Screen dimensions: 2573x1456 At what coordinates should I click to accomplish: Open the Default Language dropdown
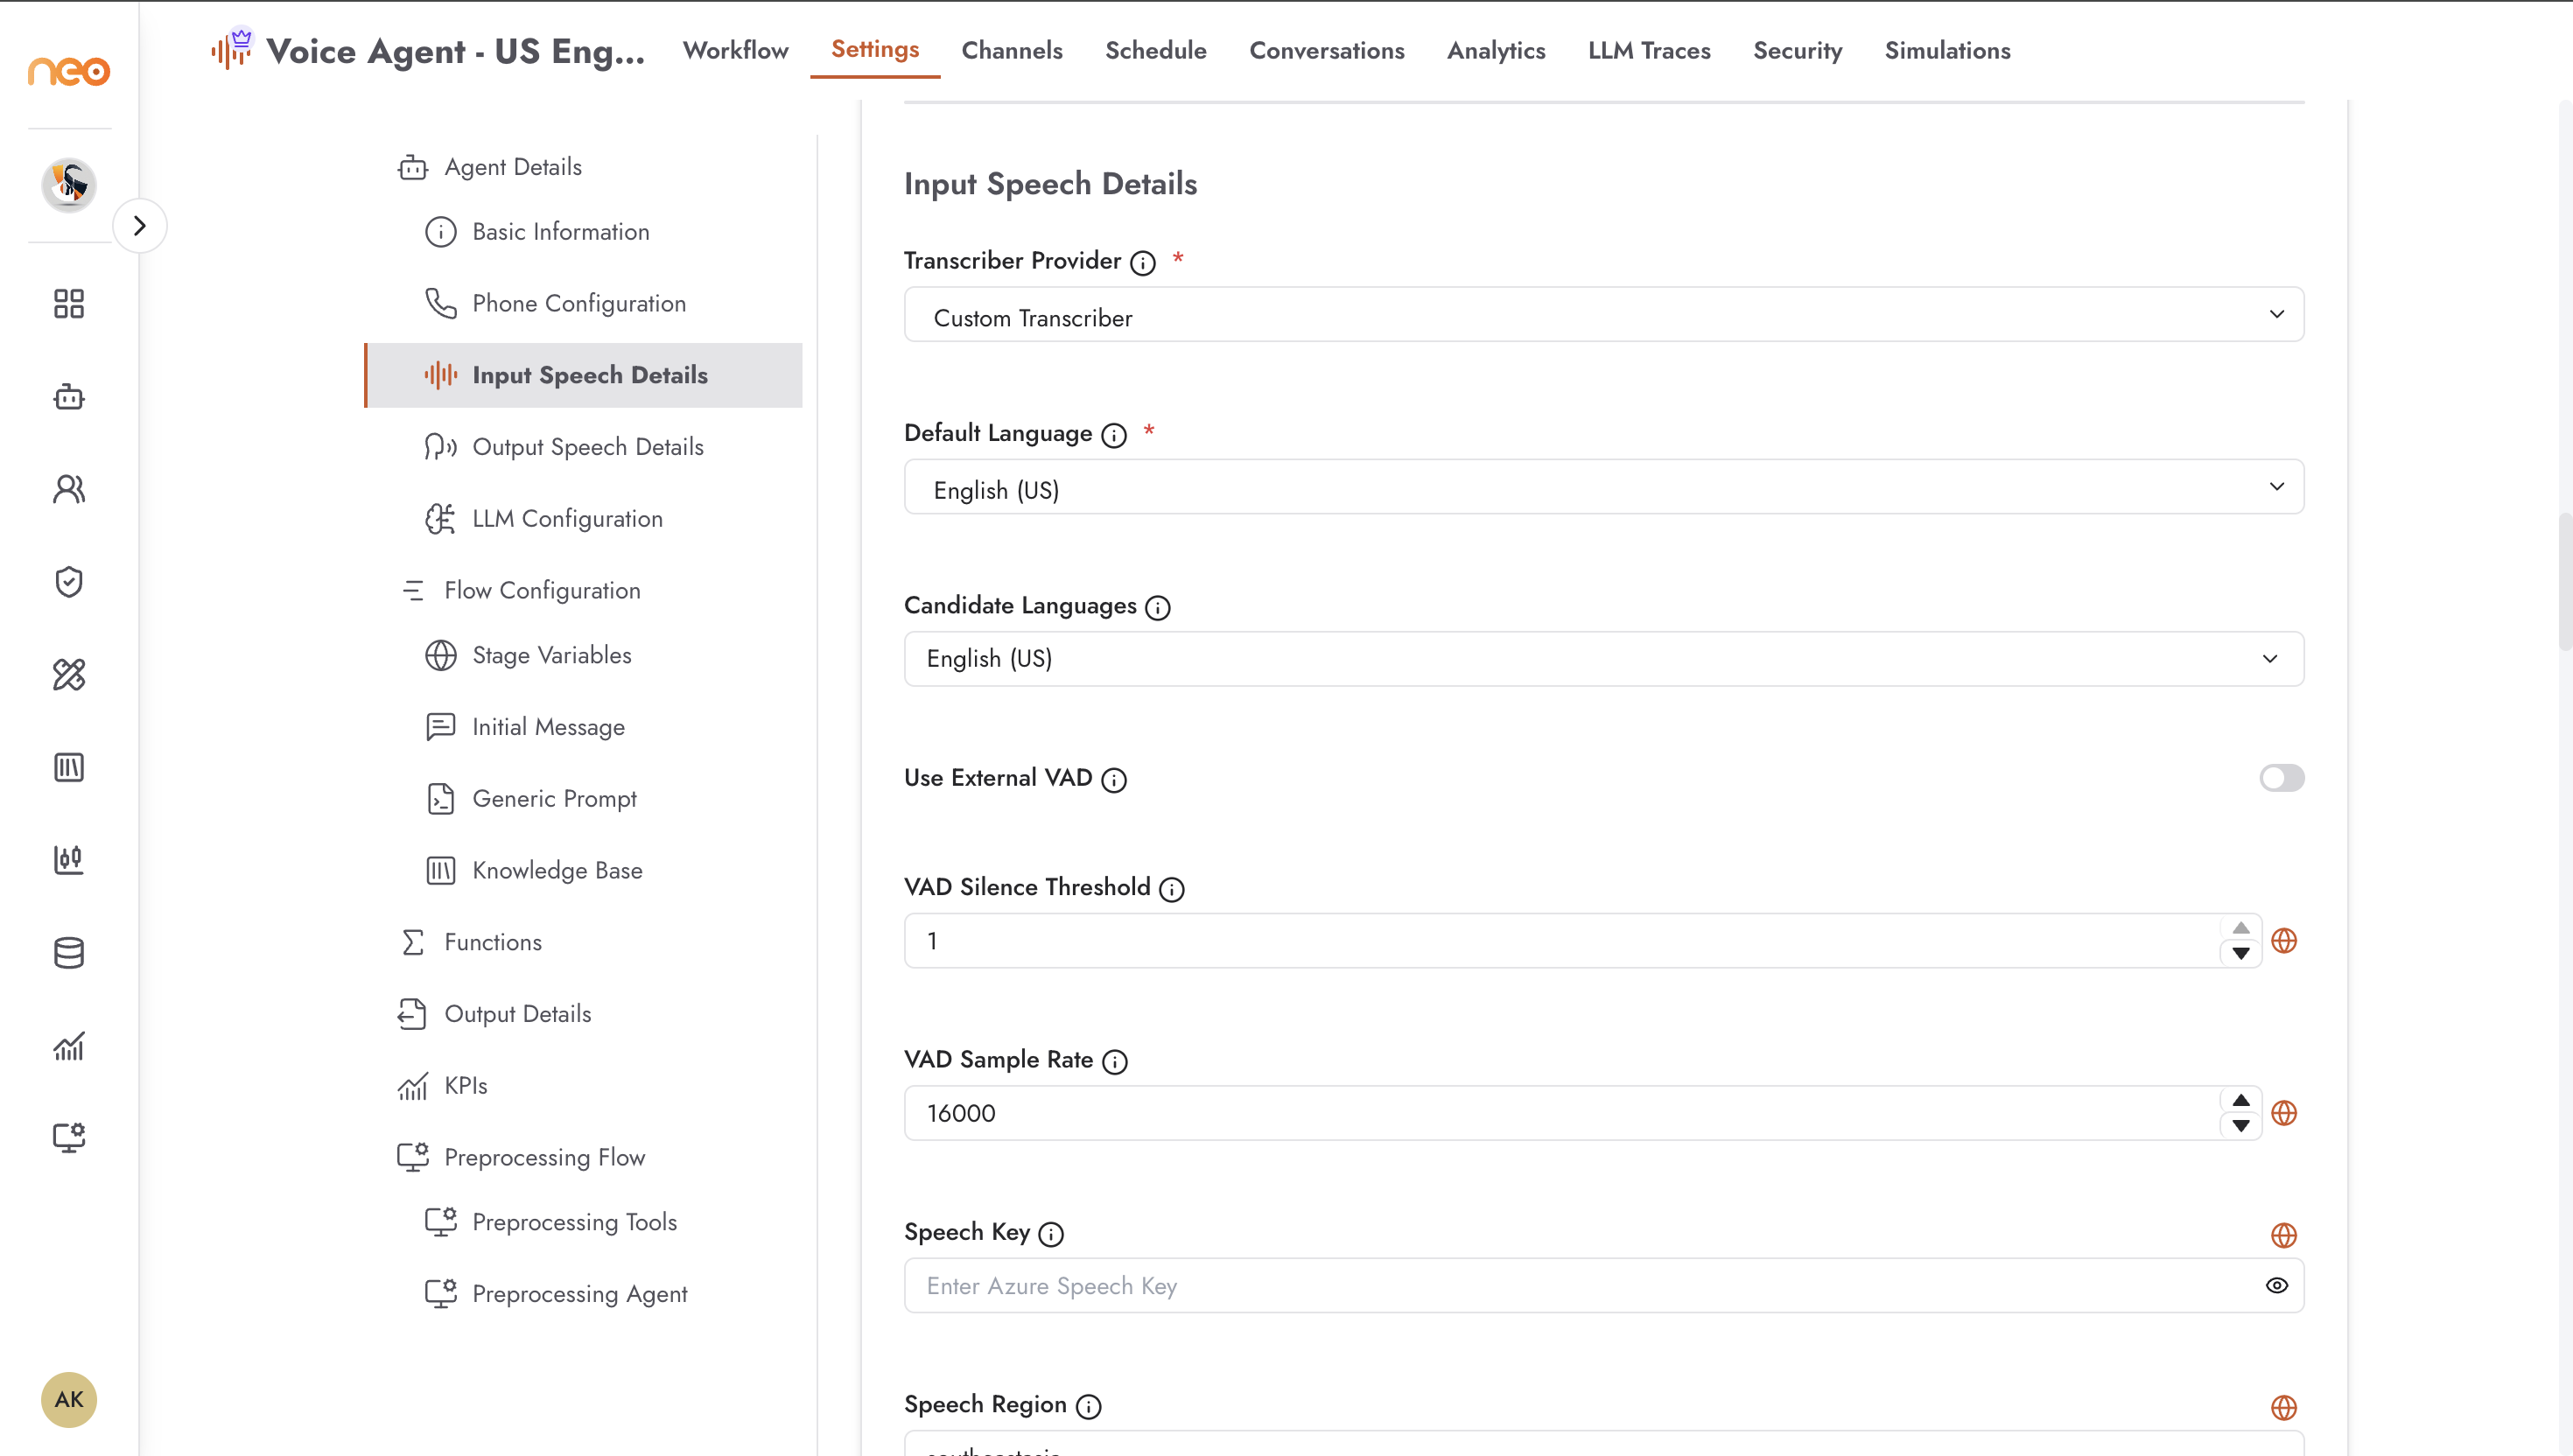1603,486
